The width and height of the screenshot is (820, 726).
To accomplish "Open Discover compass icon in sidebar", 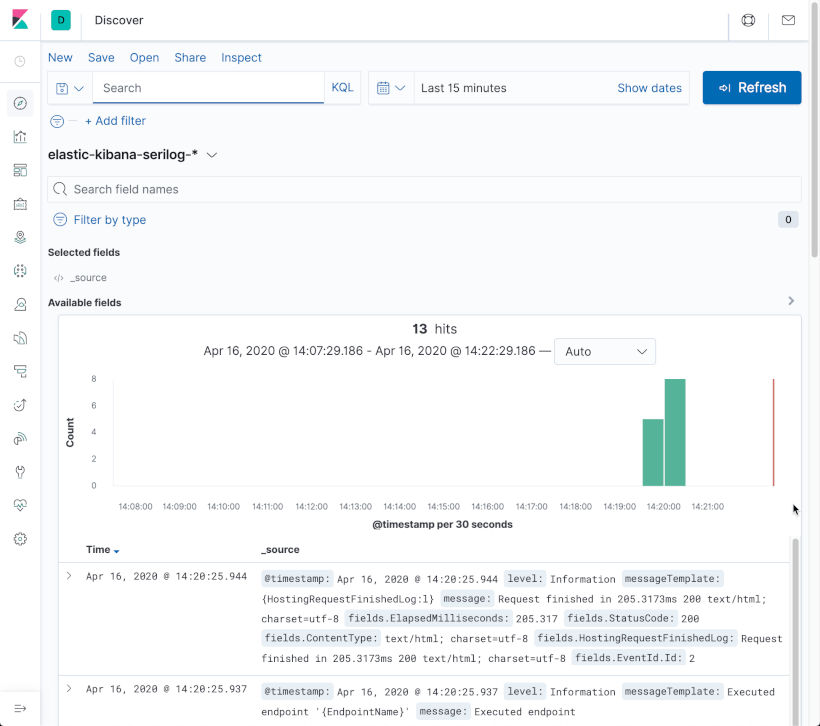I will [20, 103].
